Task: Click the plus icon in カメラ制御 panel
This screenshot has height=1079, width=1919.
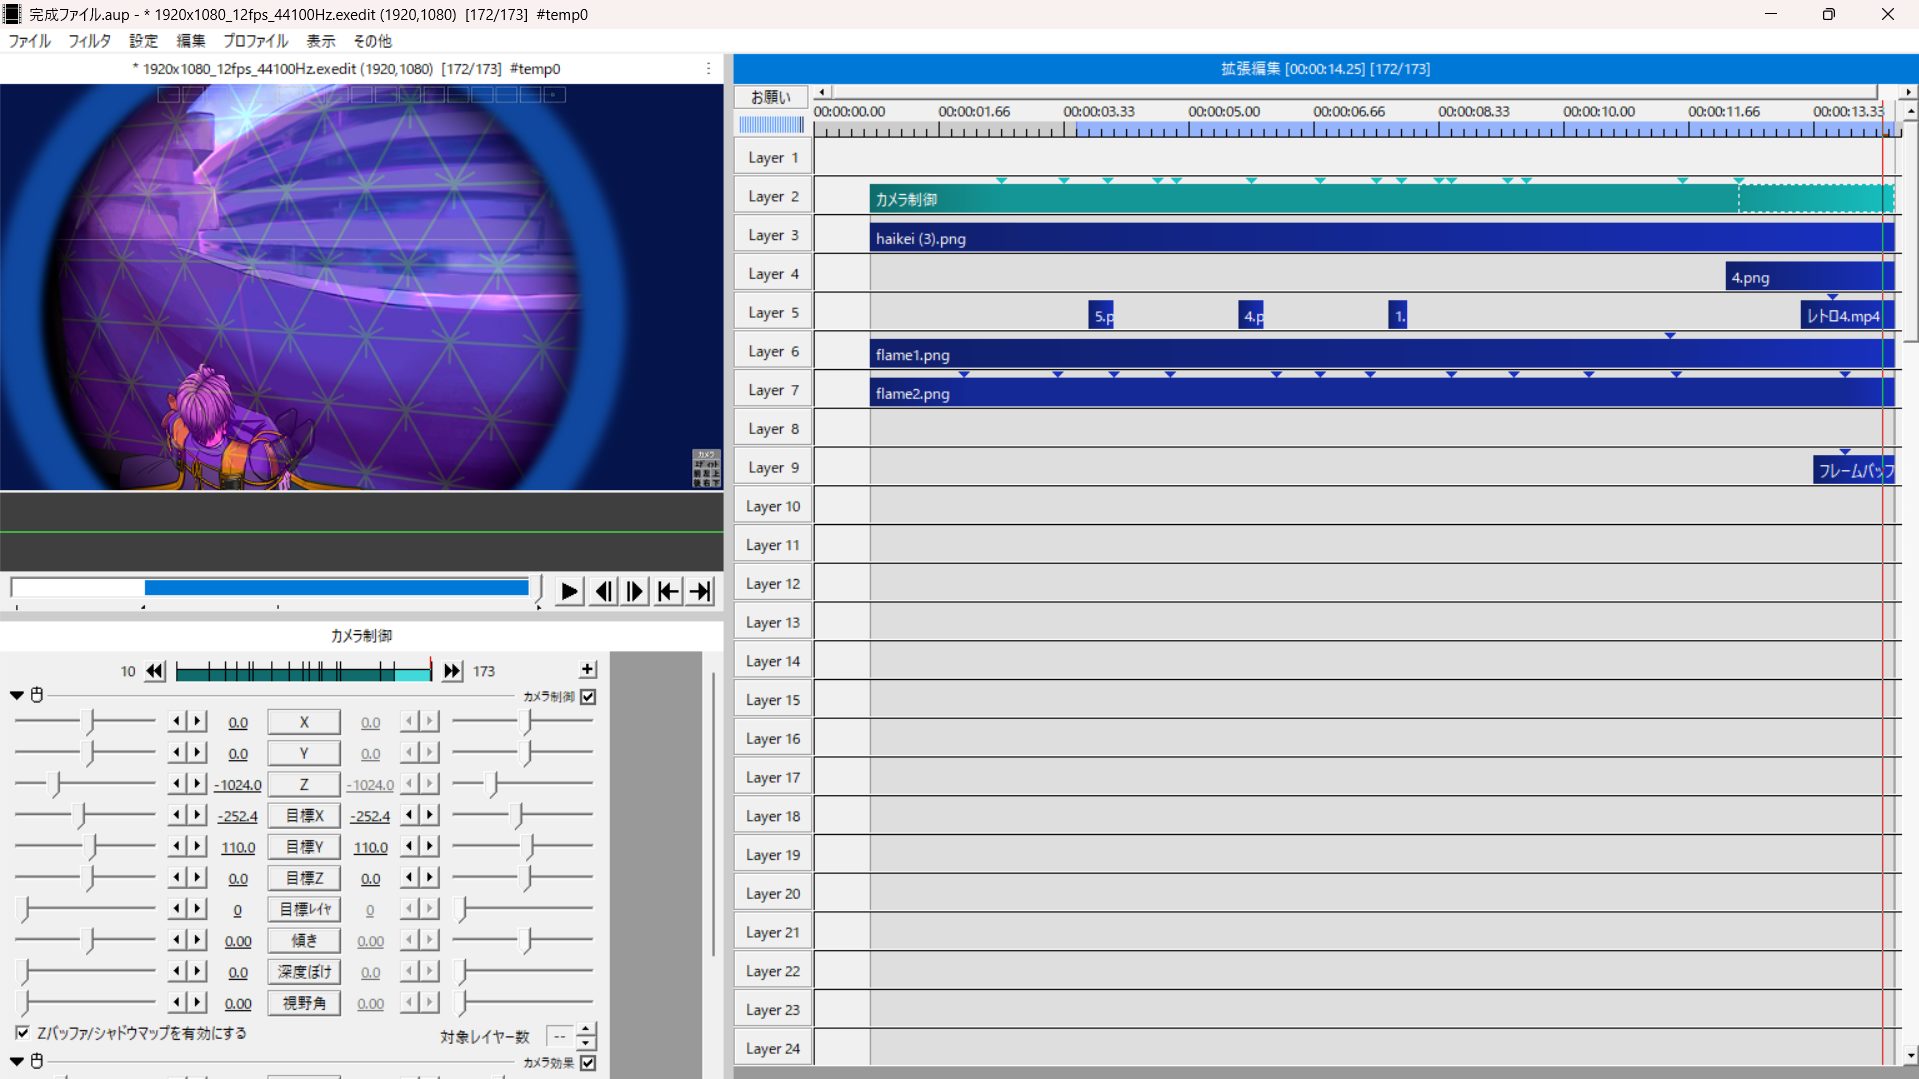Action: point(588,670)
